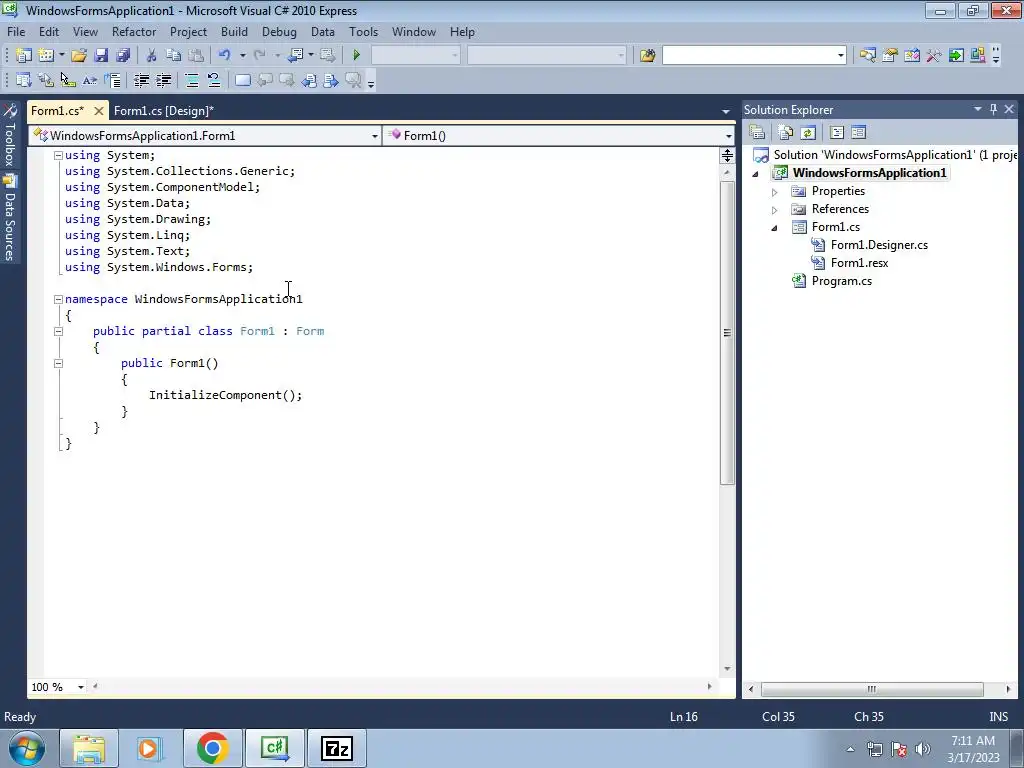Image resolution: width=1024 pixels, height=768 pixels.
Task: Toggle auto-hide pin on Solution Explorer
Action: (x=993, y=110)
